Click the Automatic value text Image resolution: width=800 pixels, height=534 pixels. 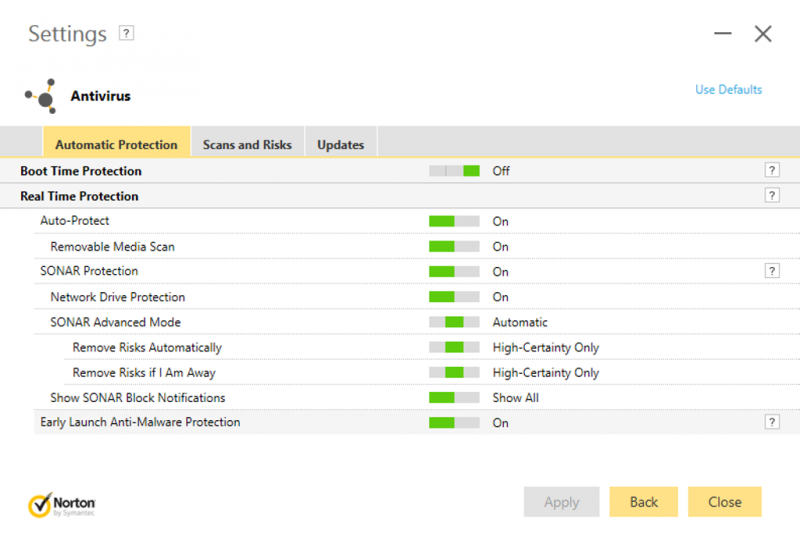pyautogui.click(x=520, y=322)
